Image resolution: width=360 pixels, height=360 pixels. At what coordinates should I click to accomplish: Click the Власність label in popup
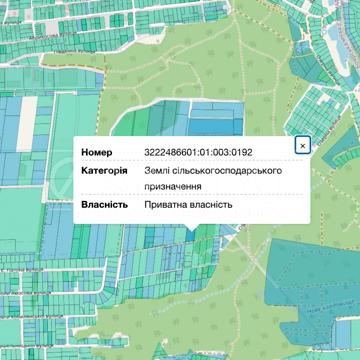tap(104, 205)
